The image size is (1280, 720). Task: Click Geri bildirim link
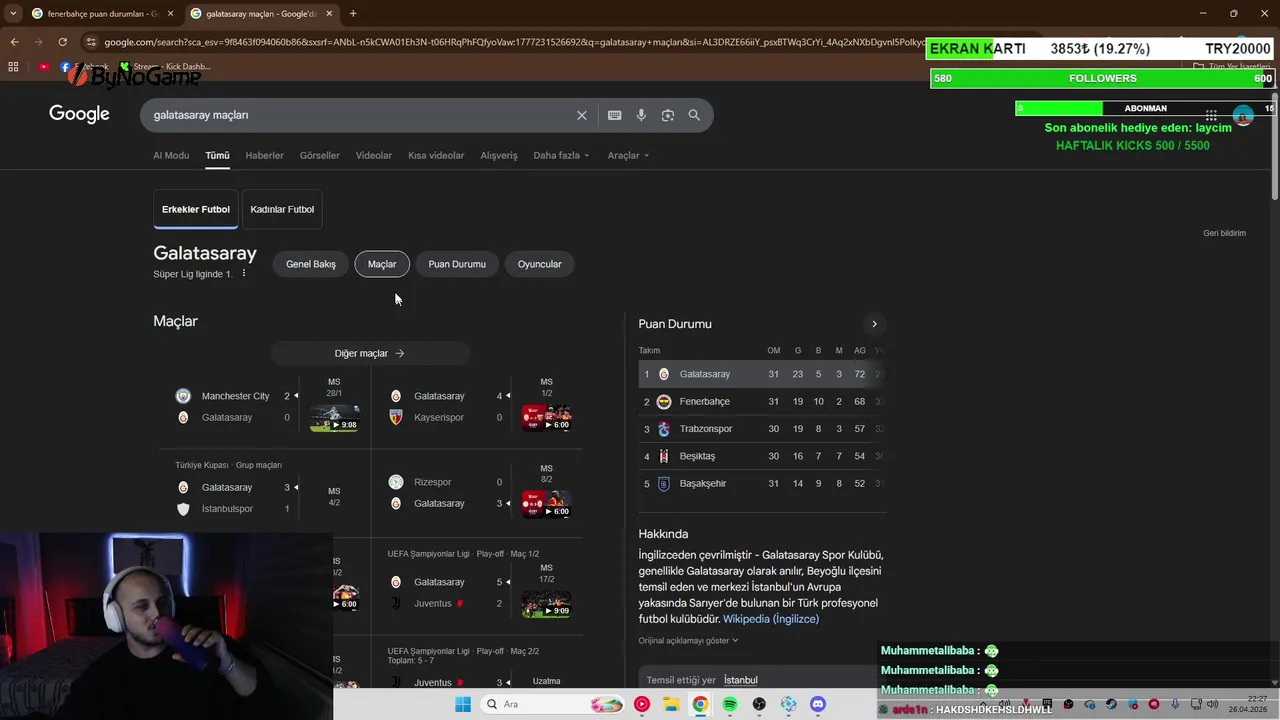[1224, 233]
